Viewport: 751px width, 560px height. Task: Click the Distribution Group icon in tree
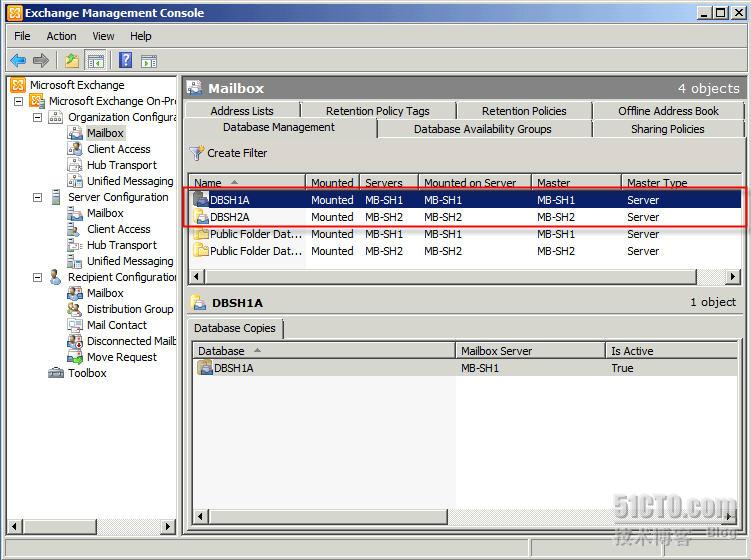tap(75, 309)
